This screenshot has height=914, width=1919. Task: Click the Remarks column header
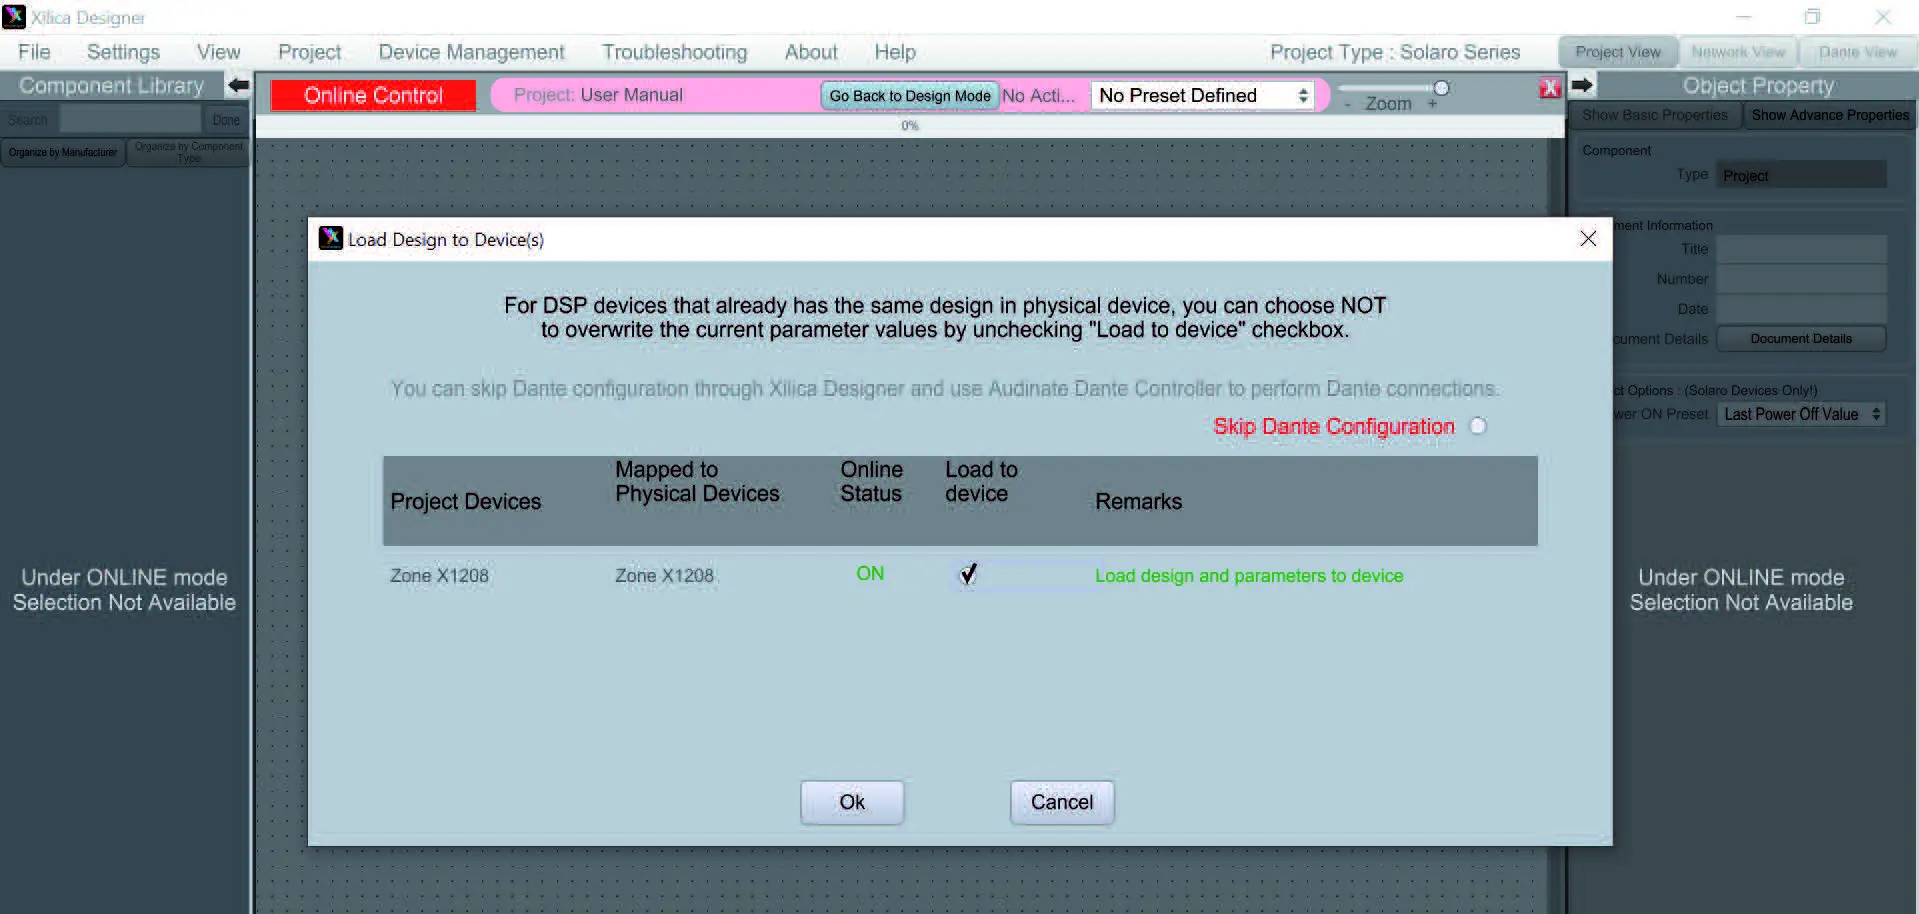[1138, 502]
